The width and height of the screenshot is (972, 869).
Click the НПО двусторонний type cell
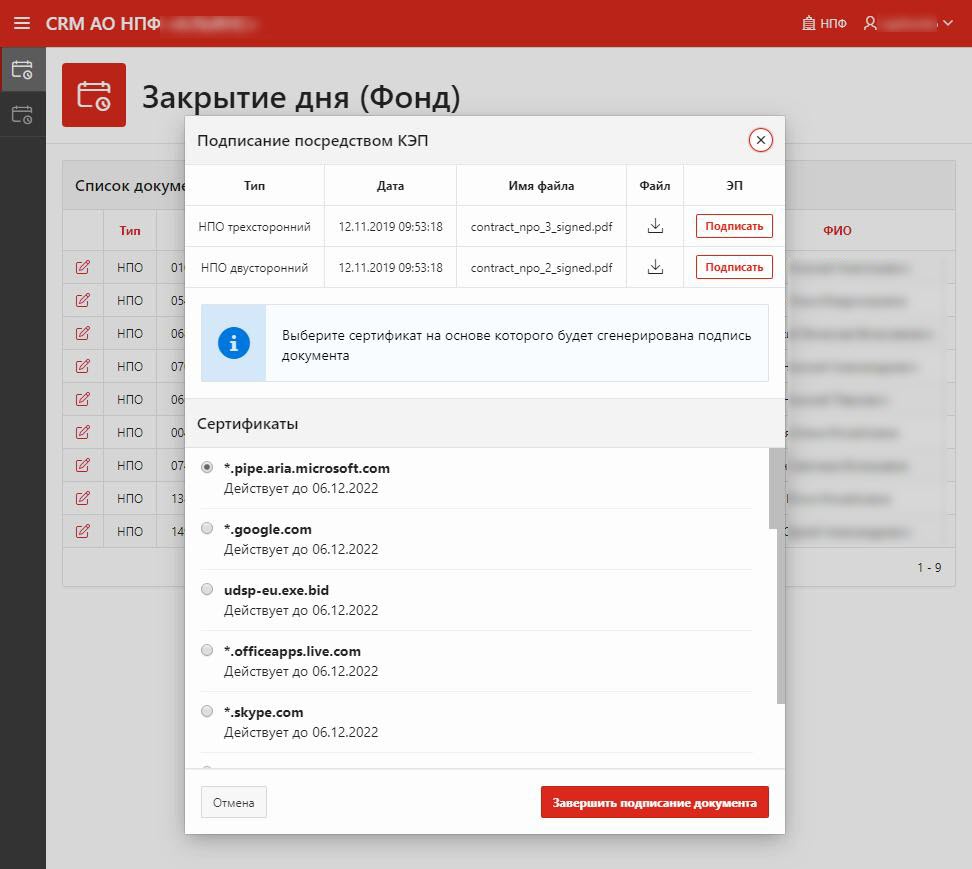(x=254, y=268)
